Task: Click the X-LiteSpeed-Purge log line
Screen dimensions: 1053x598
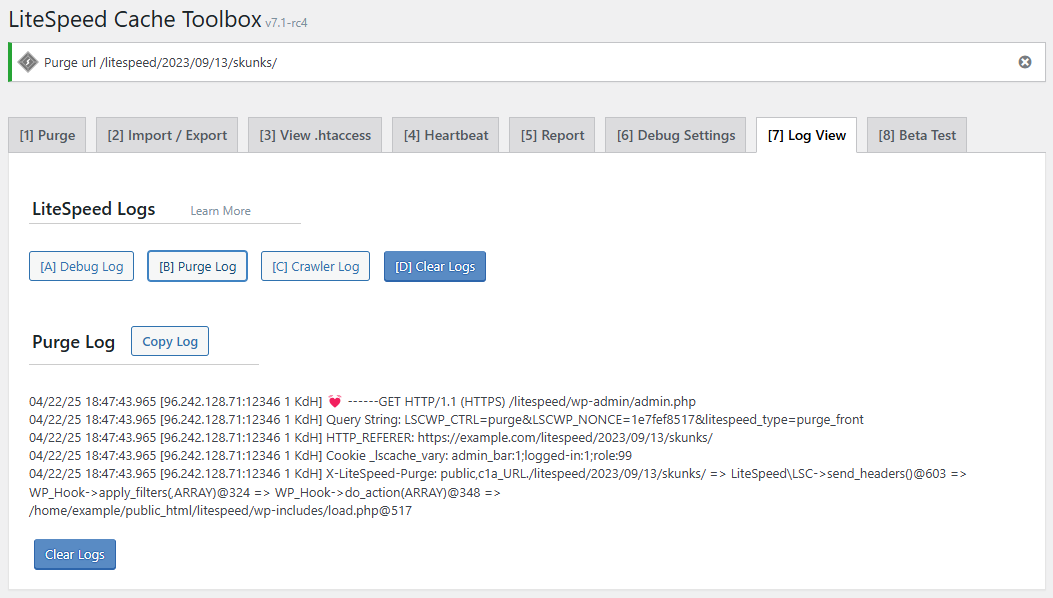Action: pos(498,474)
